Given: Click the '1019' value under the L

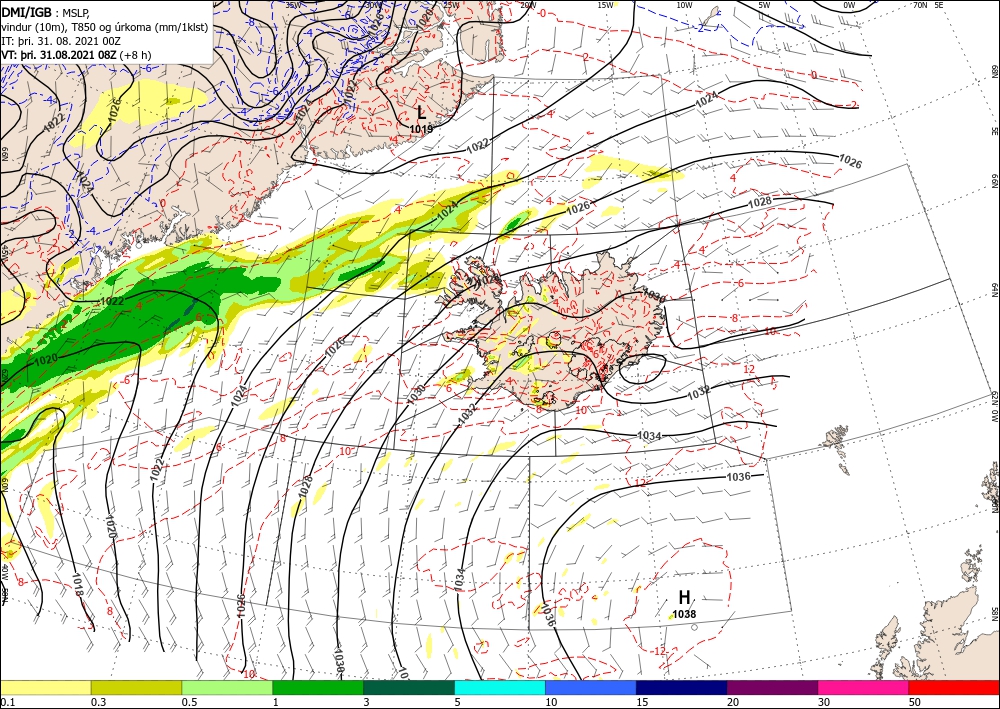Looking at the screenshot, I should pyautogui.click(x=421, y=129).
